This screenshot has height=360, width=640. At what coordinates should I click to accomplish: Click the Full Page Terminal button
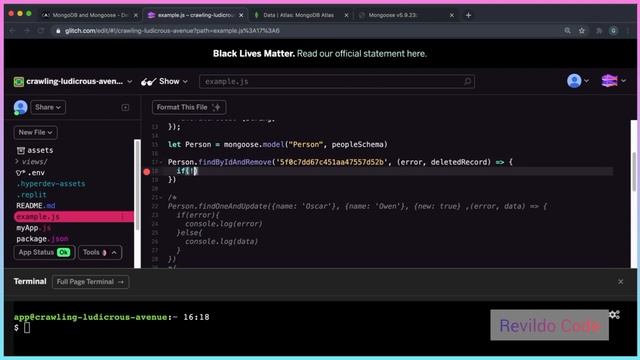(90, 282)
